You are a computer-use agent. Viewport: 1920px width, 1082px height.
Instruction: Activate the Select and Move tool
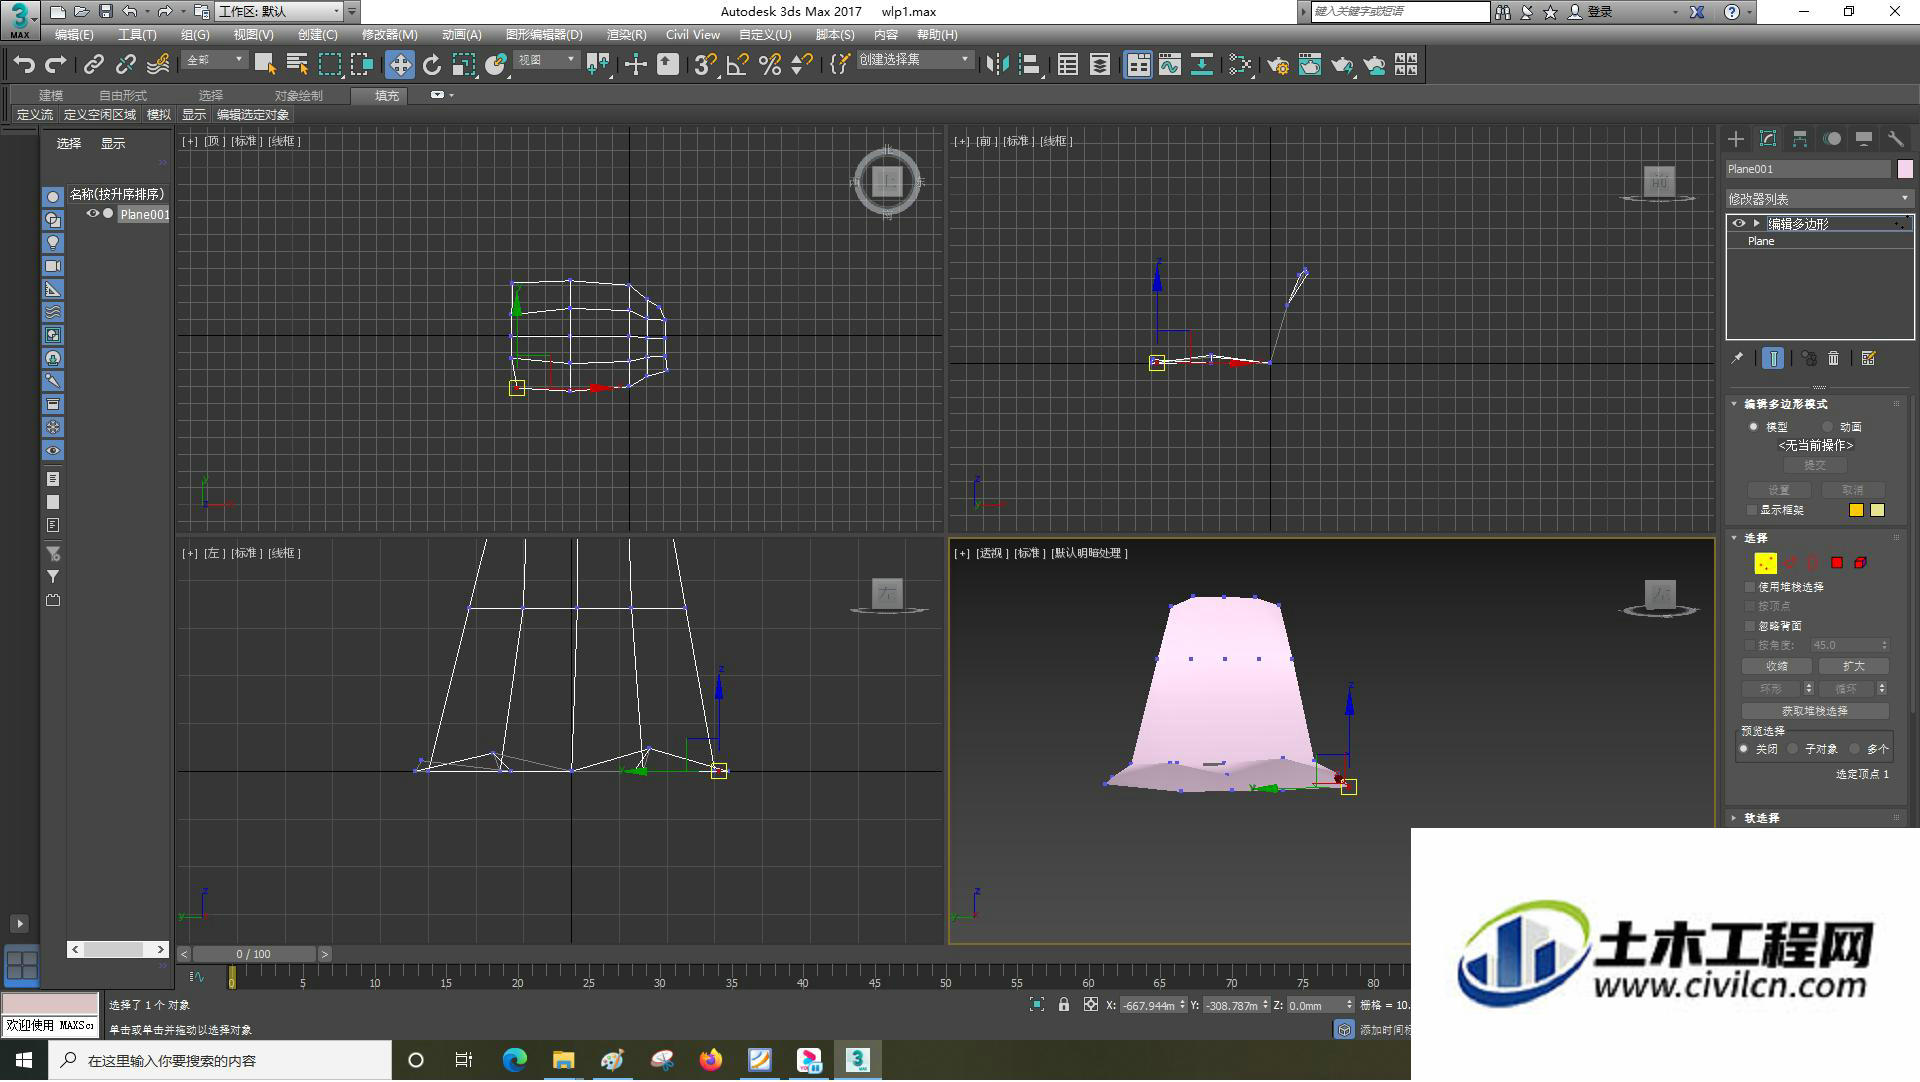[400, 65]
